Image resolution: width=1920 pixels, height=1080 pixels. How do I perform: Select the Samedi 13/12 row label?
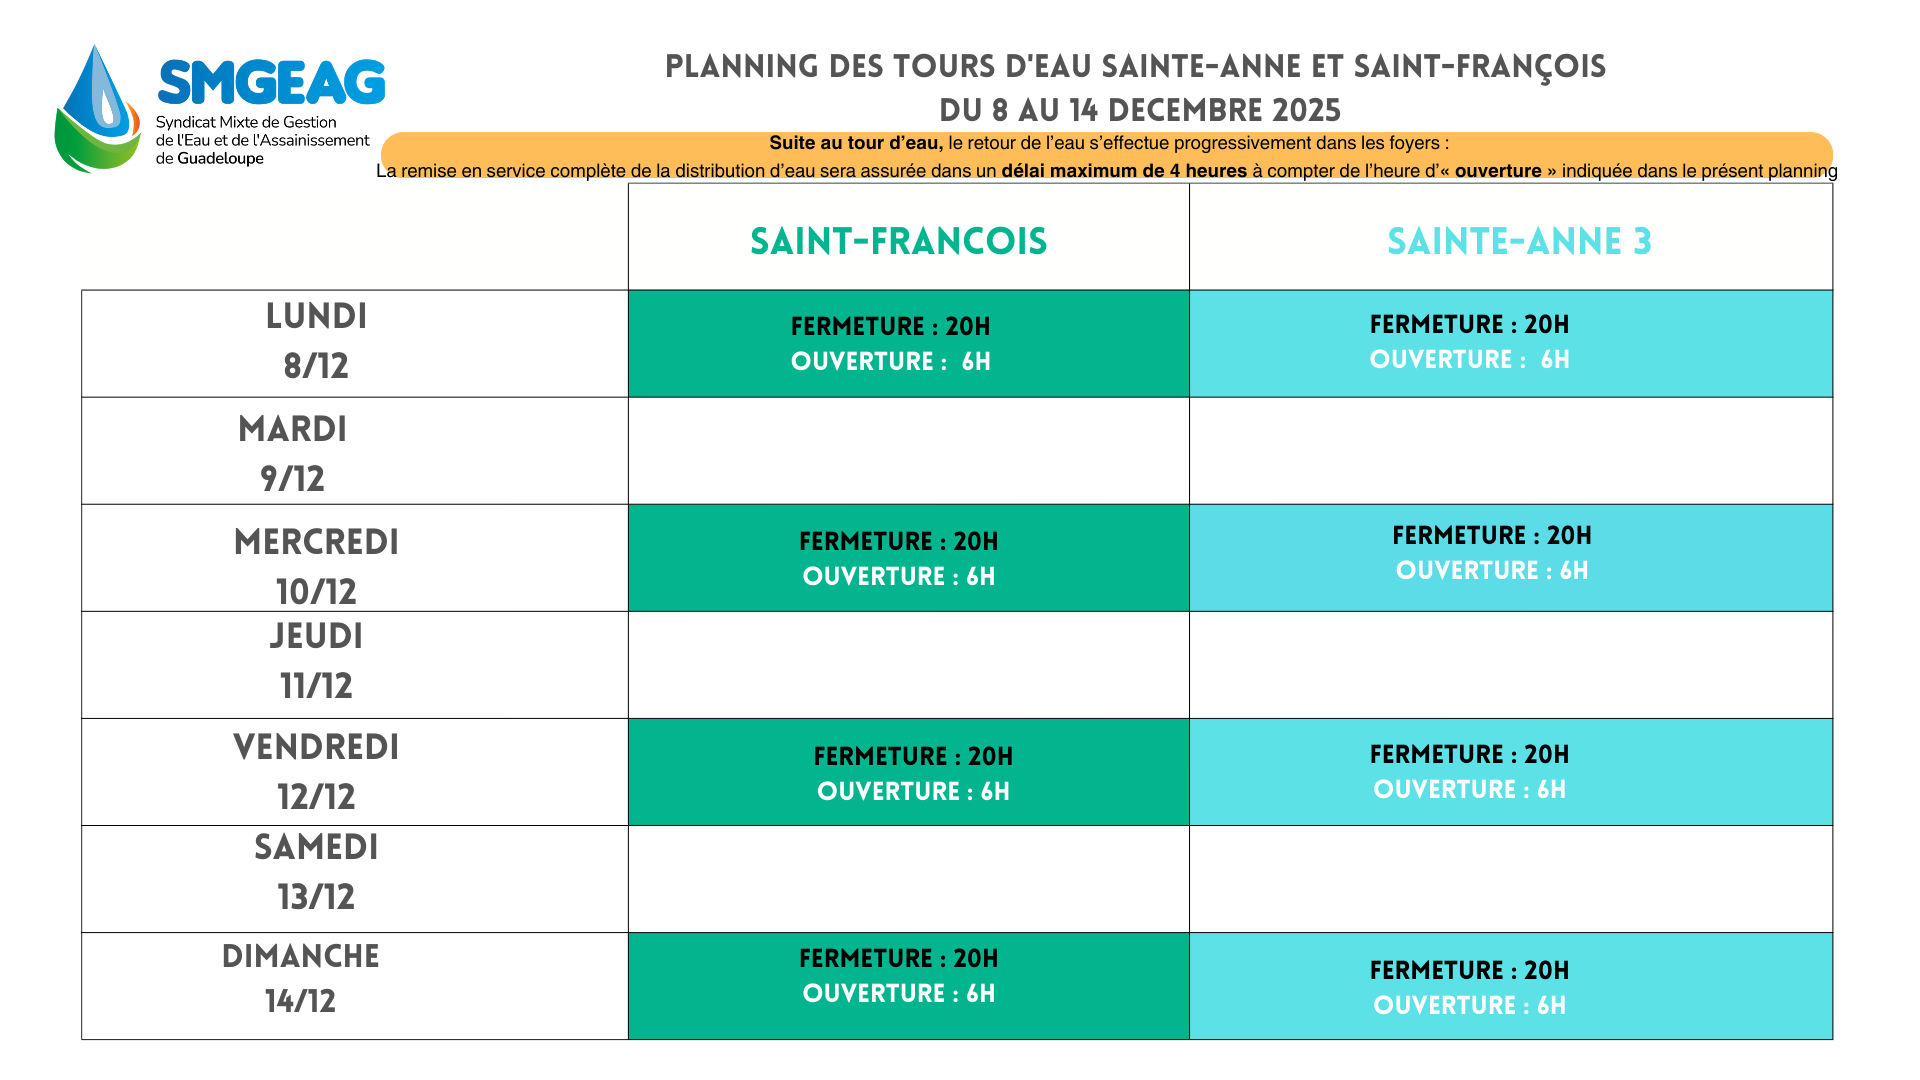[316, 872]
